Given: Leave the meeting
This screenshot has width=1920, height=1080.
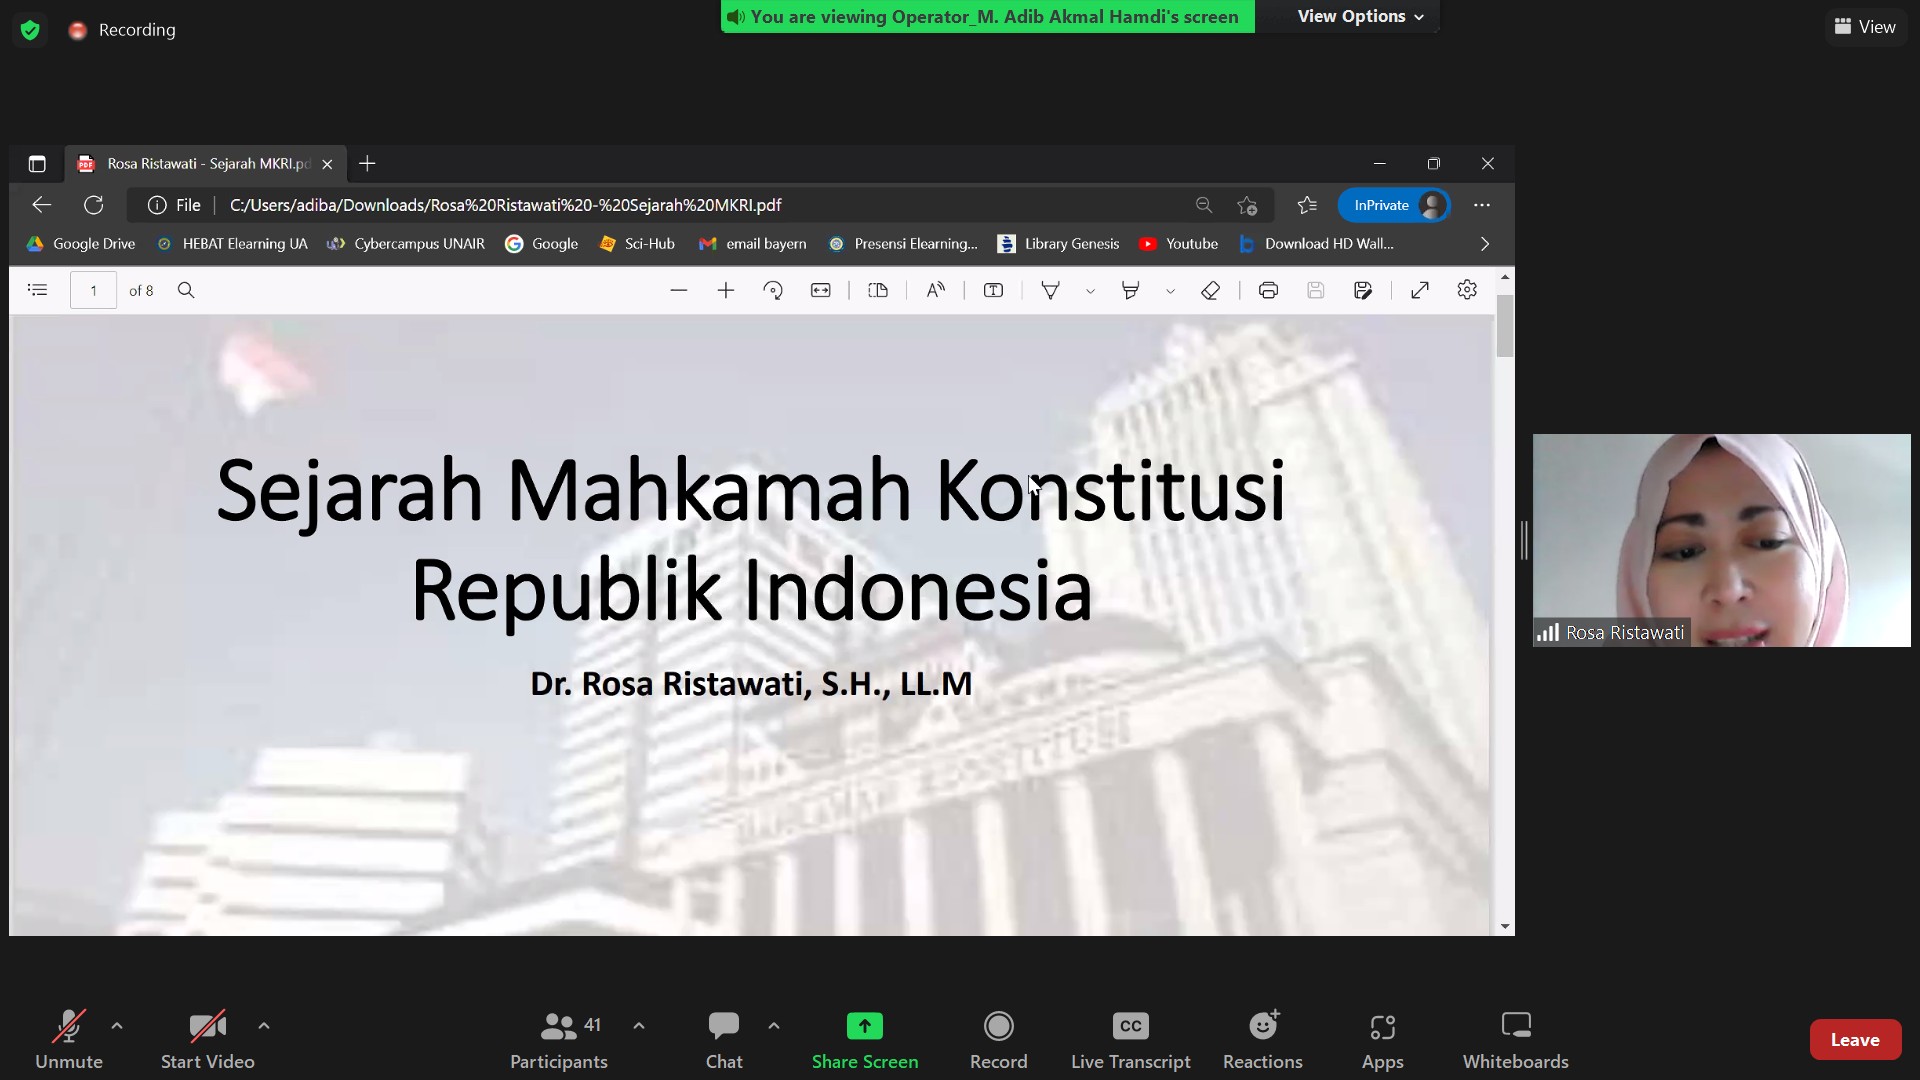Looking at the screenshot, I should pyautogui.click(x=1854, y=1039).
